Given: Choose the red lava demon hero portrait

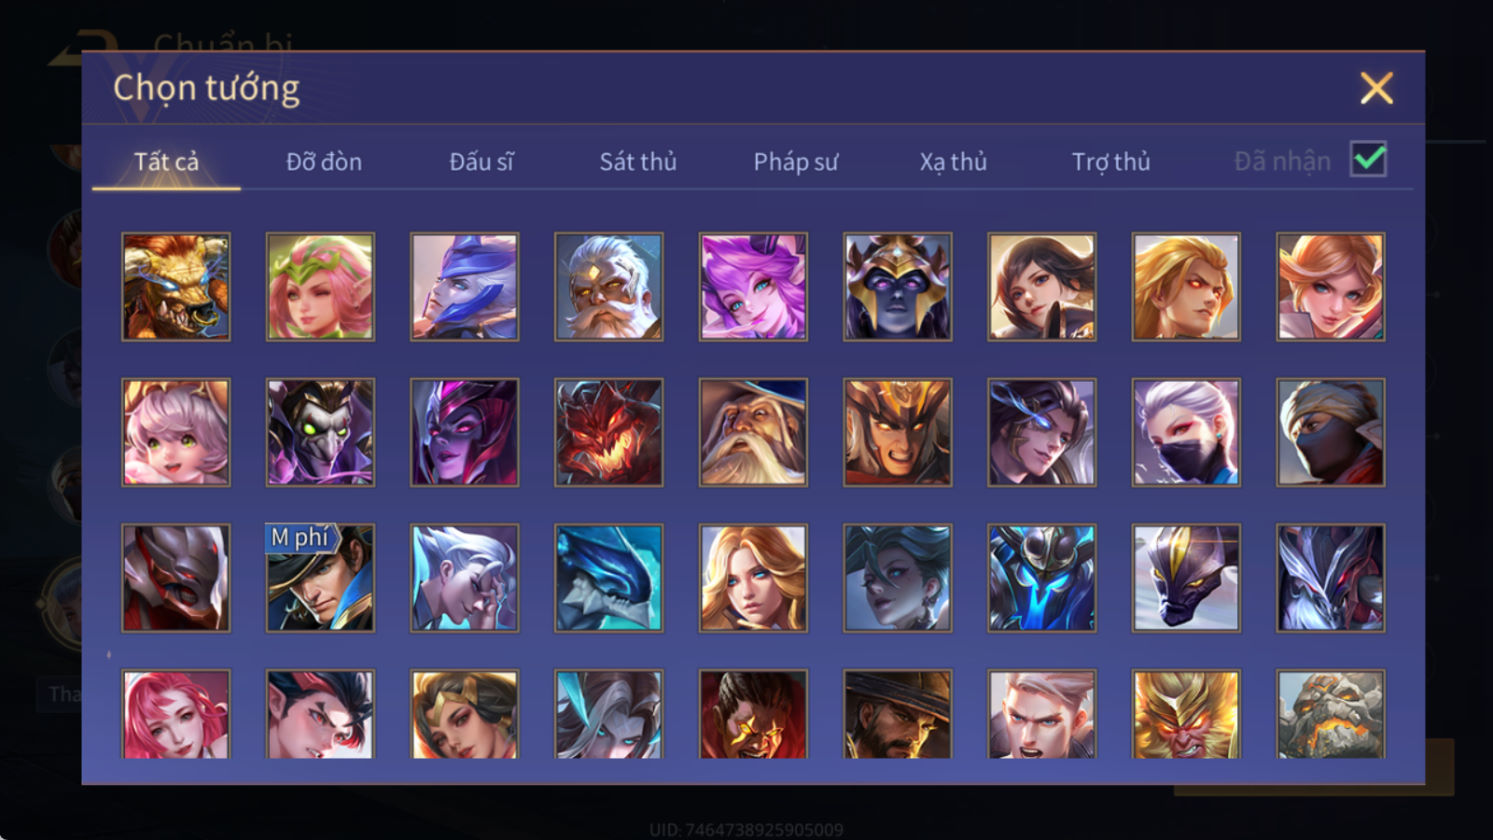Looking at the screenshot, I should [609, 432].
